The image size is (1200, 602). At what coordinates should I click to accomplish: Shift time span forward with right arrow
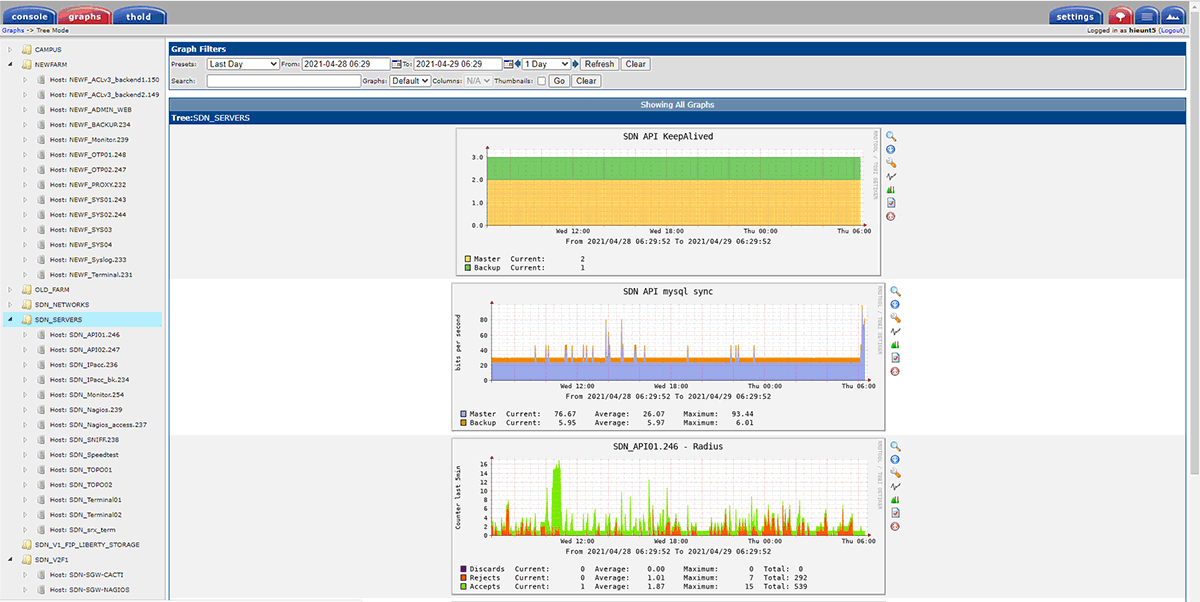tap(576, 64)
